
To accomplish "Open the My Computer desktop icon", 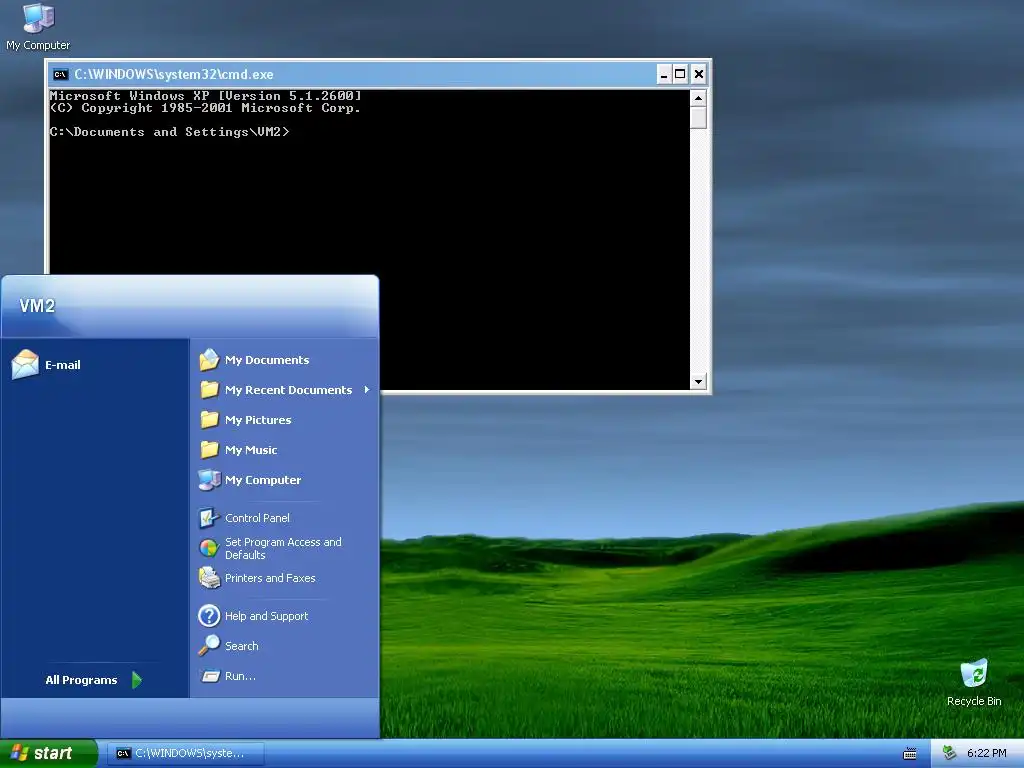I will coord(38,26).
